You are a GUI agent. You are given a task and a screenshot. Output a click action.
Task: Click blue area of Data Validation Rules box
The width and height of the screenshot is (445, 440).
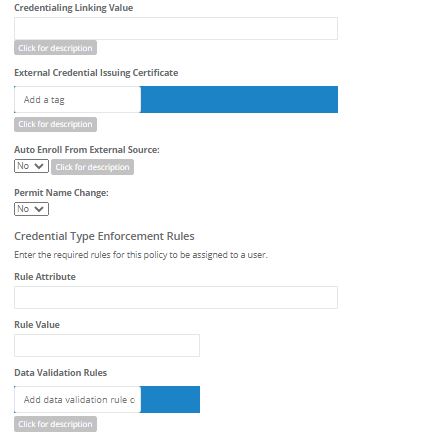pyautogui.click(x=170, y=400)
